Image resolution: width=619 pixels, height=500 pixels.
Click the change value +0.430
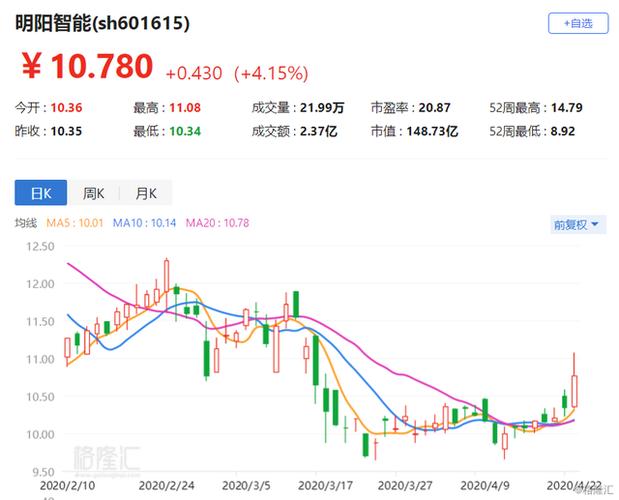coord(194,73)
